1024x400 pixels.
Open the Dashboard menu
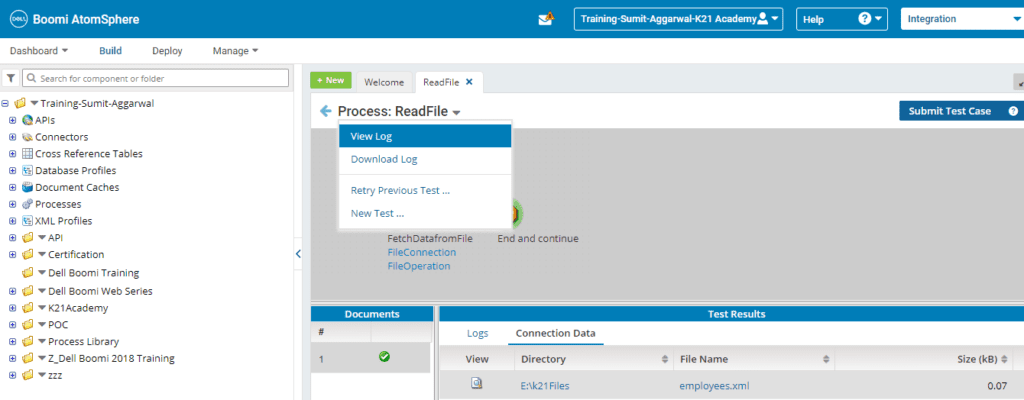point(39,50)
